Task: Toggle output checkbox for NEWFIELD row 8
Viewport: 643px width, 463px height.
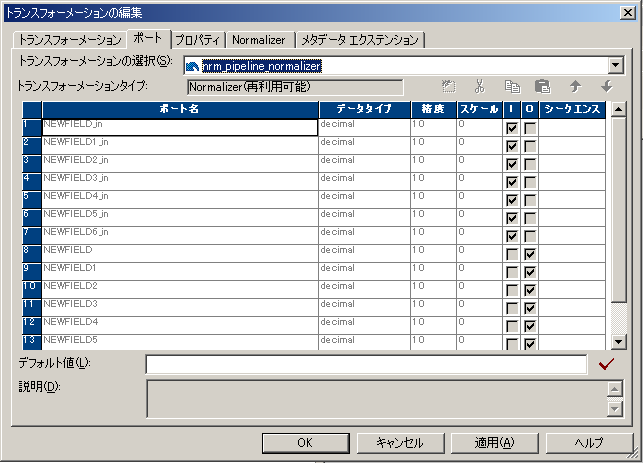Action: (529, 254)
